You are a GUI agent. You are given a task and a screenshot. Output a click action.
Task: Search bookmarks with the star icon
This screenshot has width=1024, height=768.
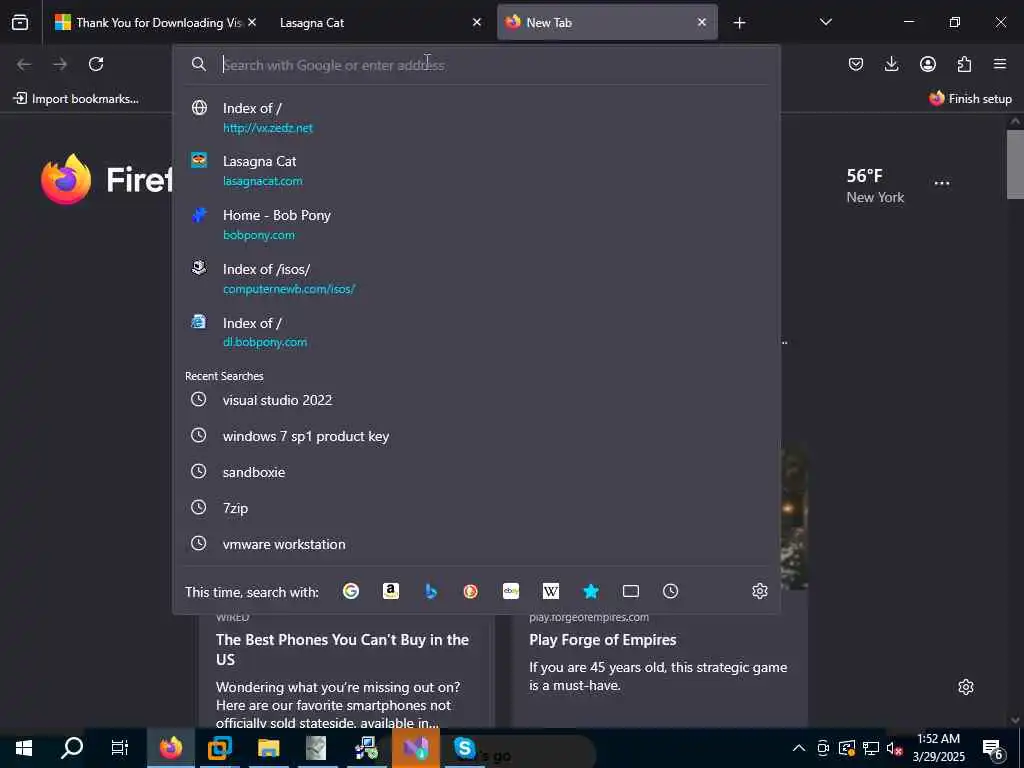point(590,591)
